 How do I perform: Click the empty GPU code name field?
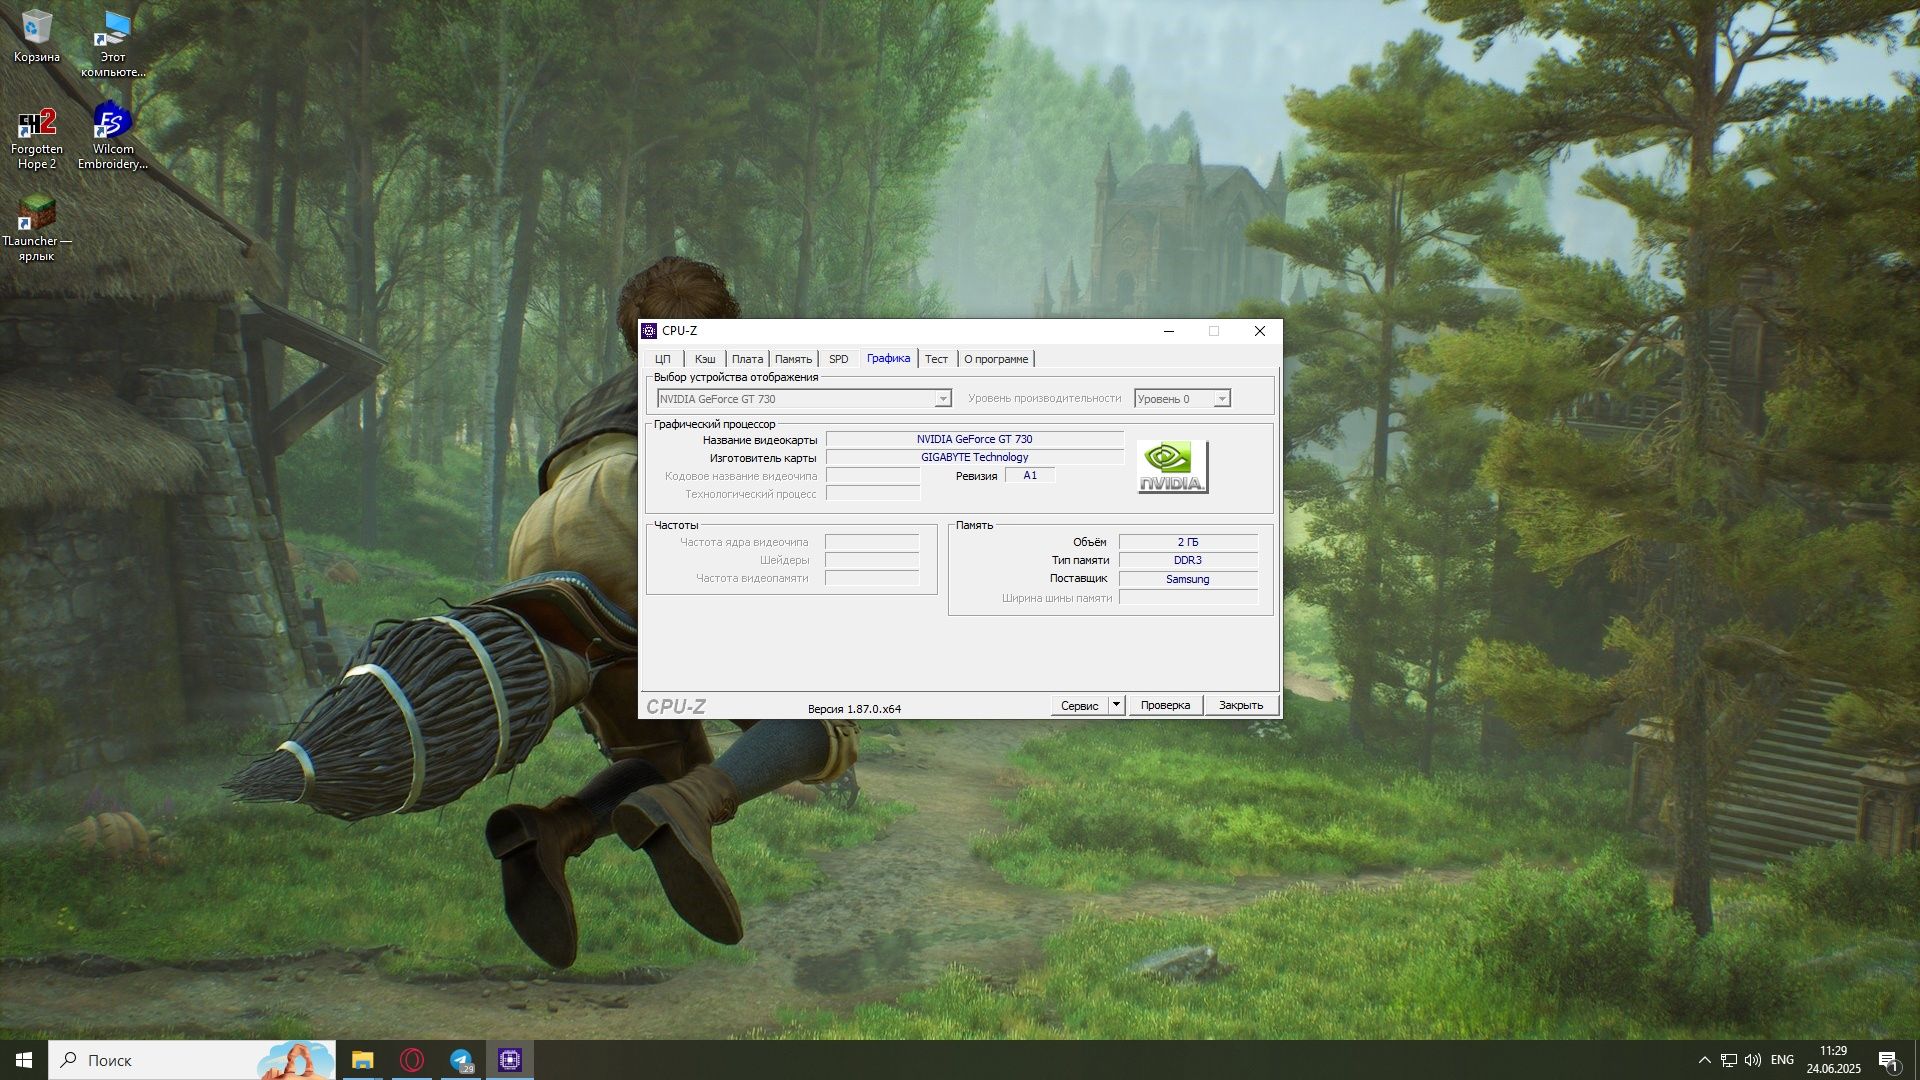(x=873, y=476)
